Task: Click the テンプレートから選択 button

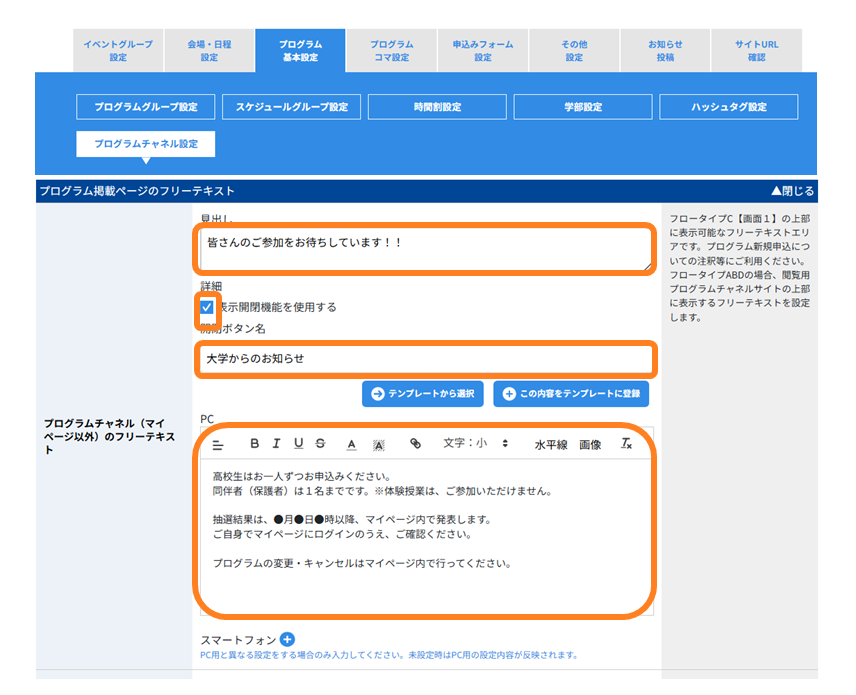Action: [x=423, y=394]
